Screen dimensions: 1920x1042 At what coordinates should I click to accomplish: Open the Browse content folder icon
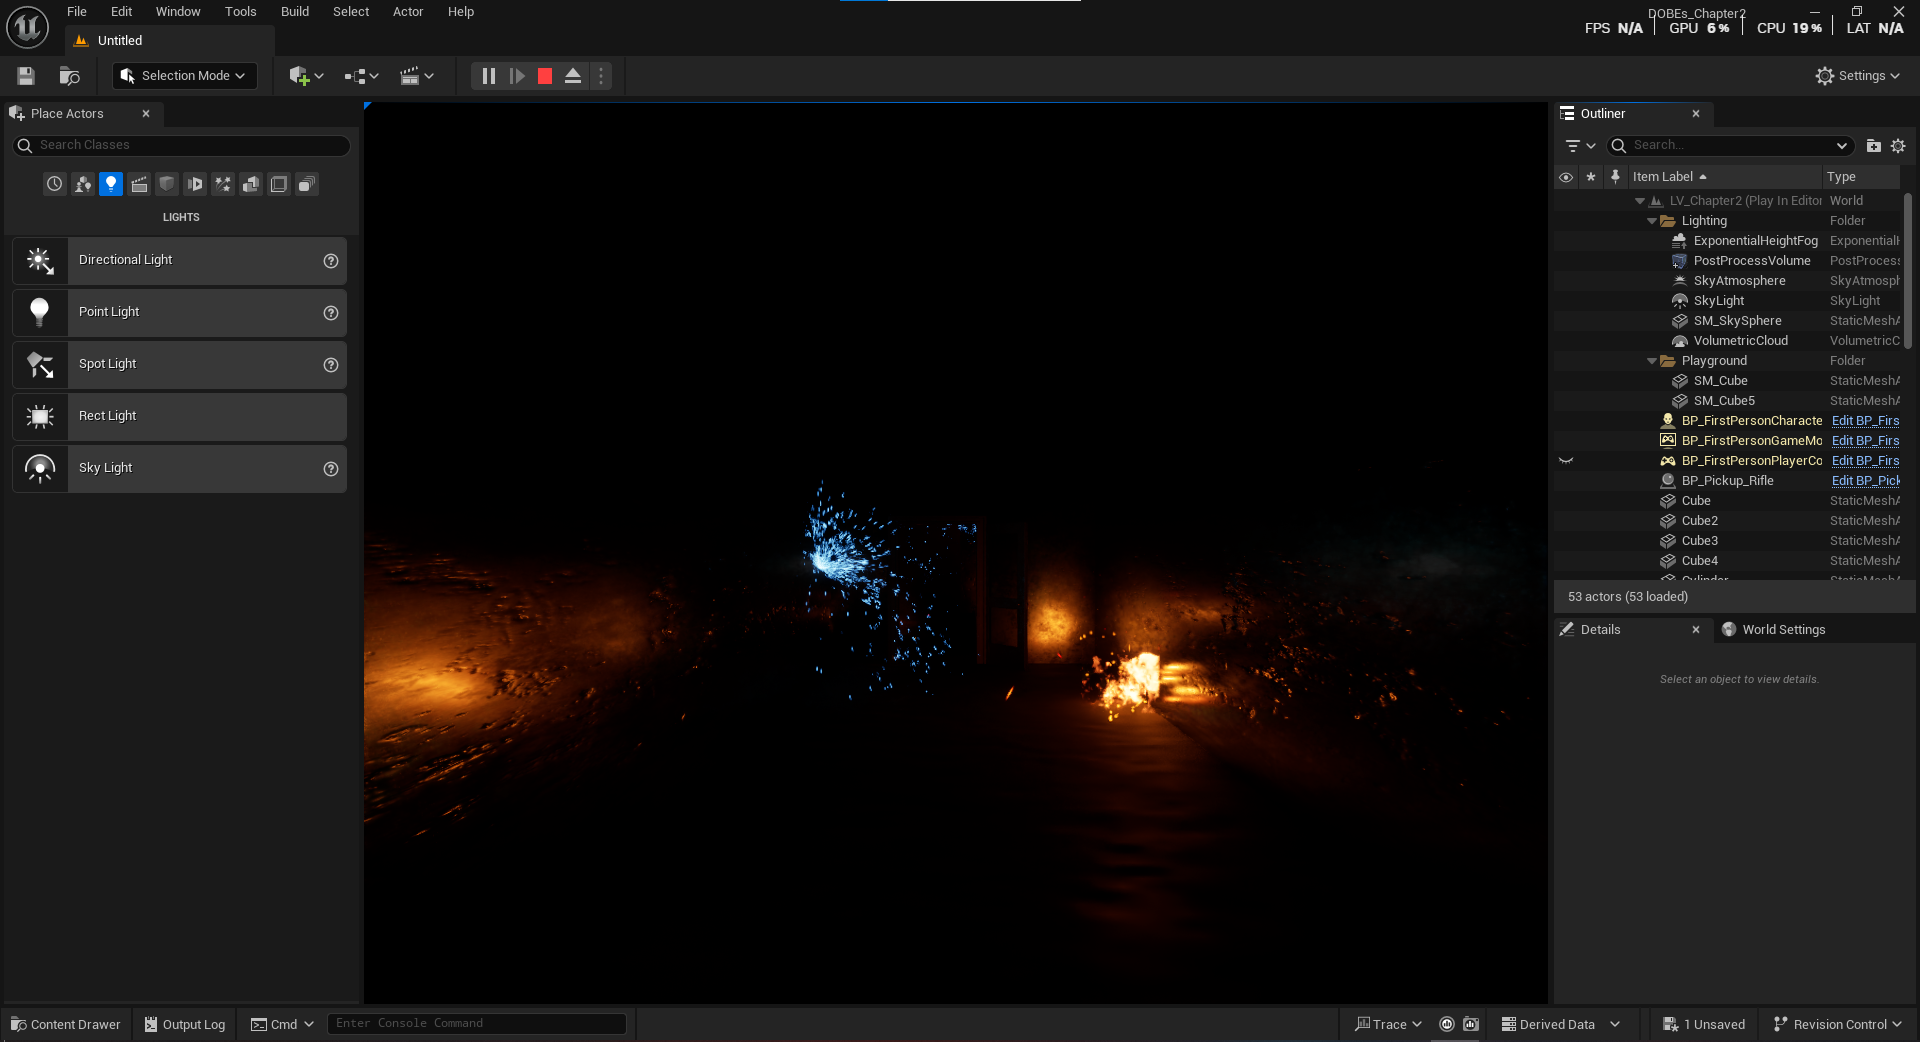coord(69,76)
